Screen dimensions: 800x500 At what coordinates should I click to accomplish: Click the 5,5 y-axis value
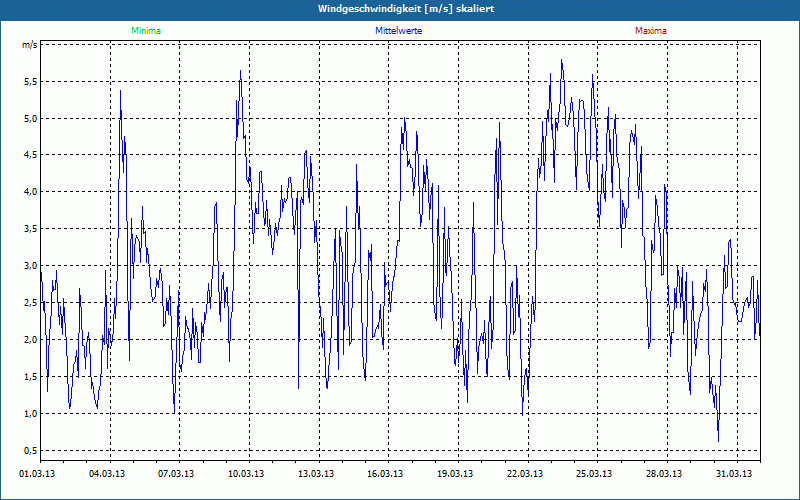[31, 82]
